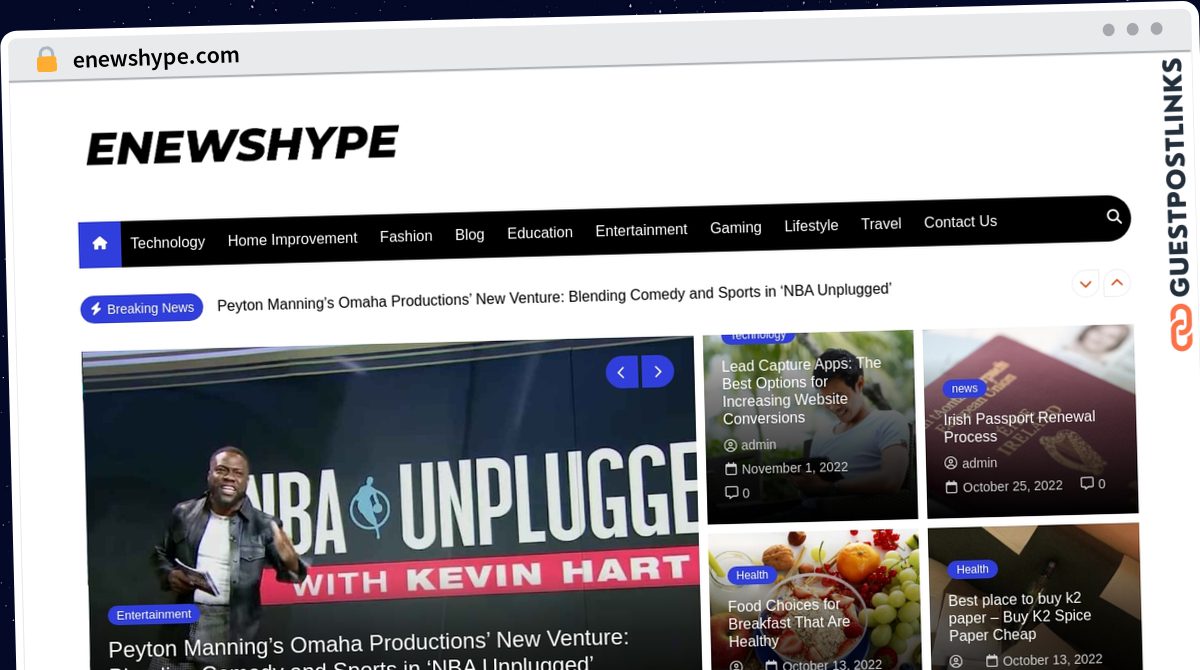Open Lead Capture Apps article title
Screen dimensions: 1200x670
point(801,391)
